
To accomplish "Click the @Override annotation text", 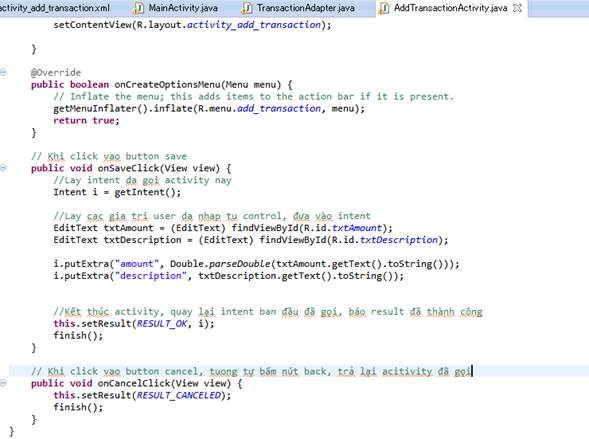I will (56, 72).
